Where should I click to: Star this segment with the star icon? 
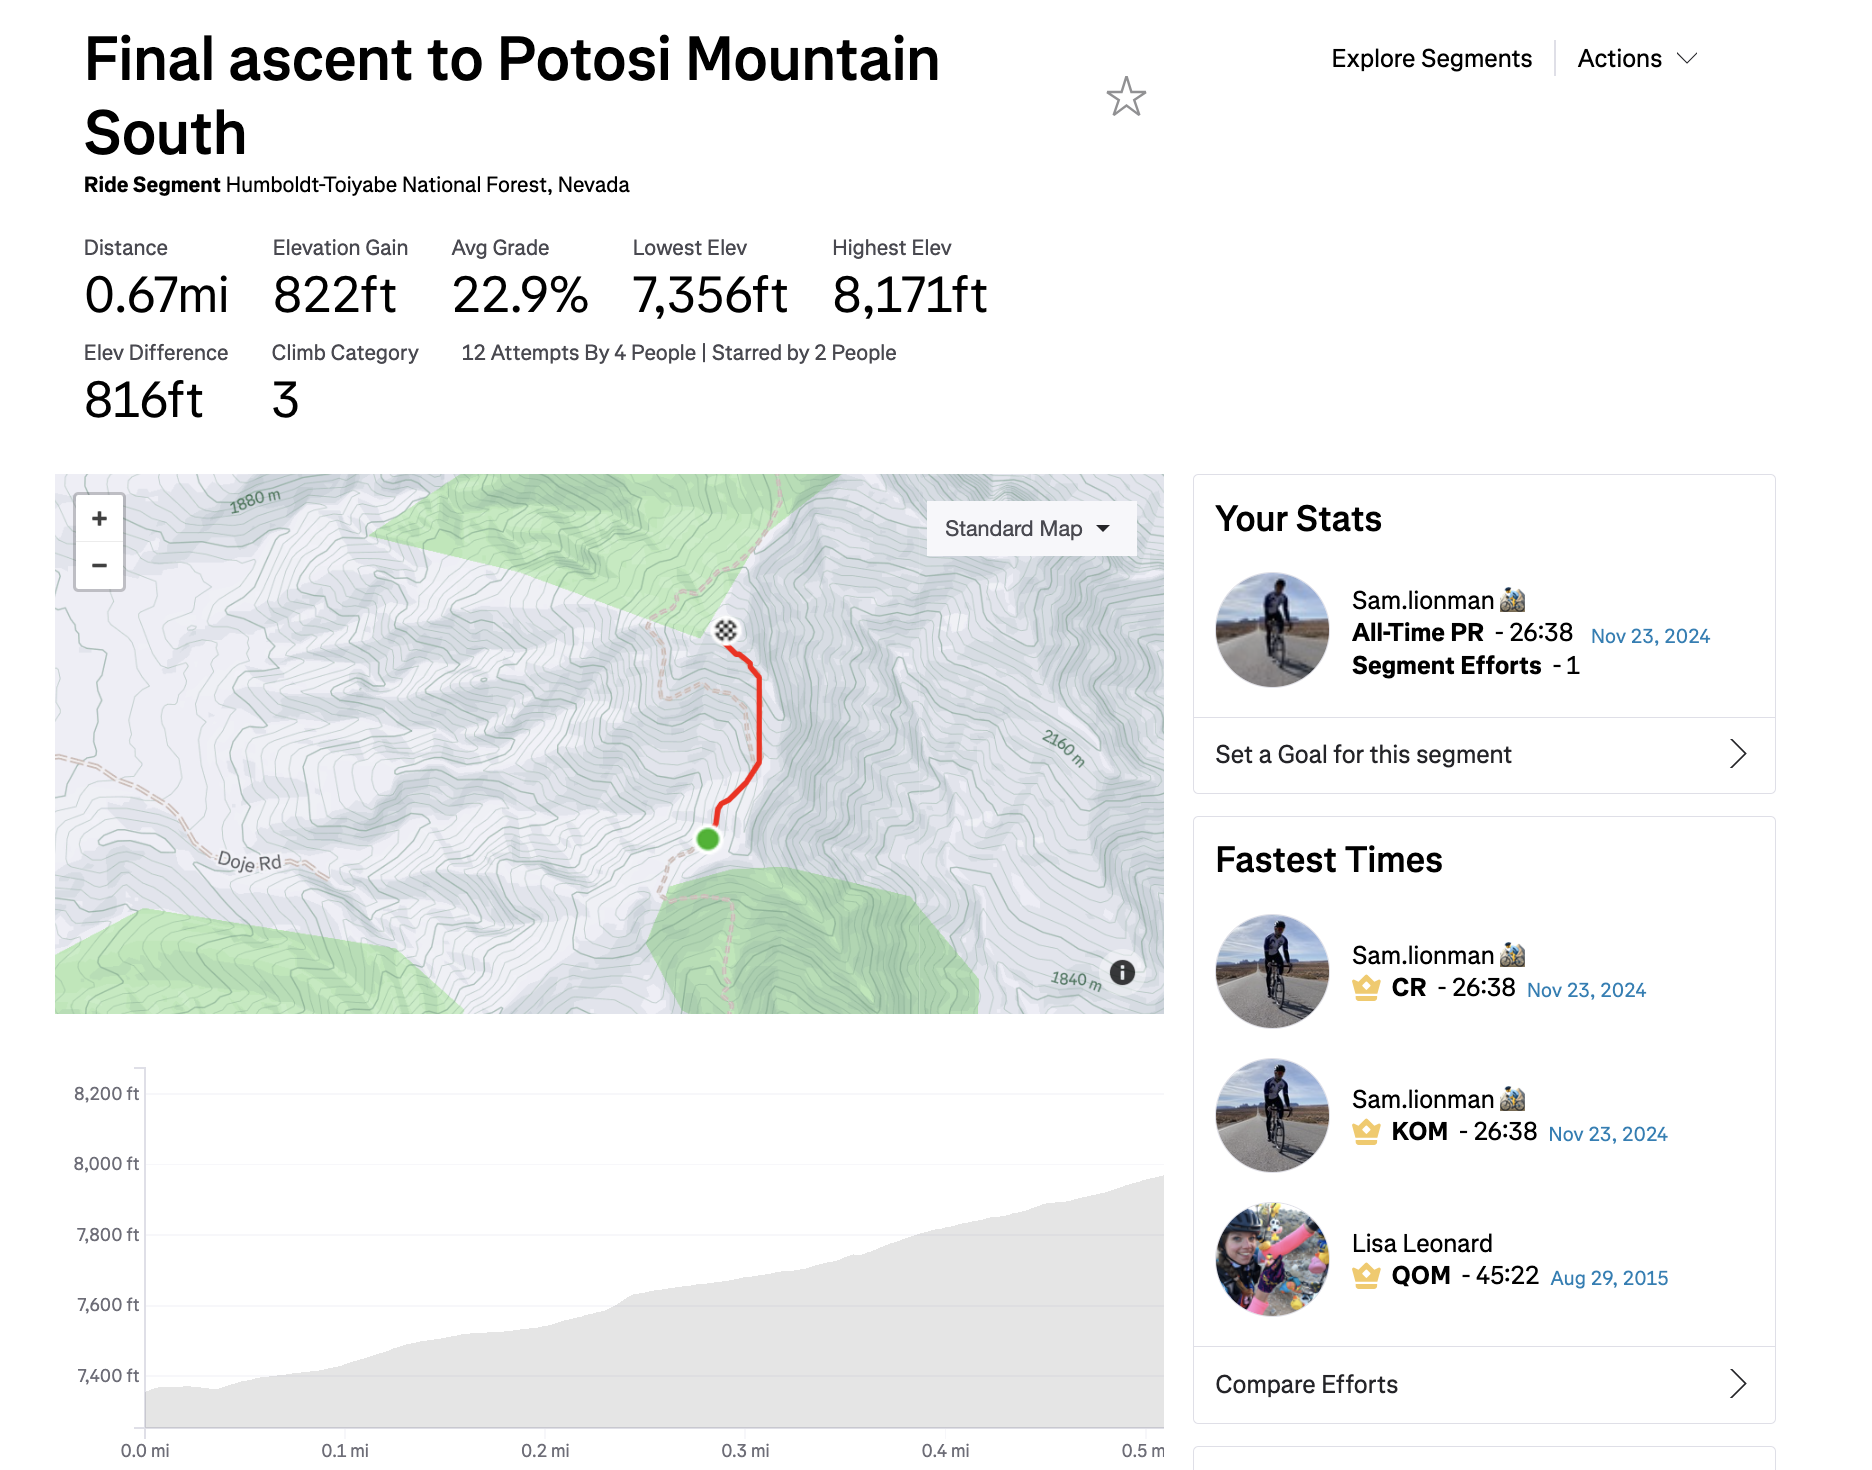(x=1126, y=97)
